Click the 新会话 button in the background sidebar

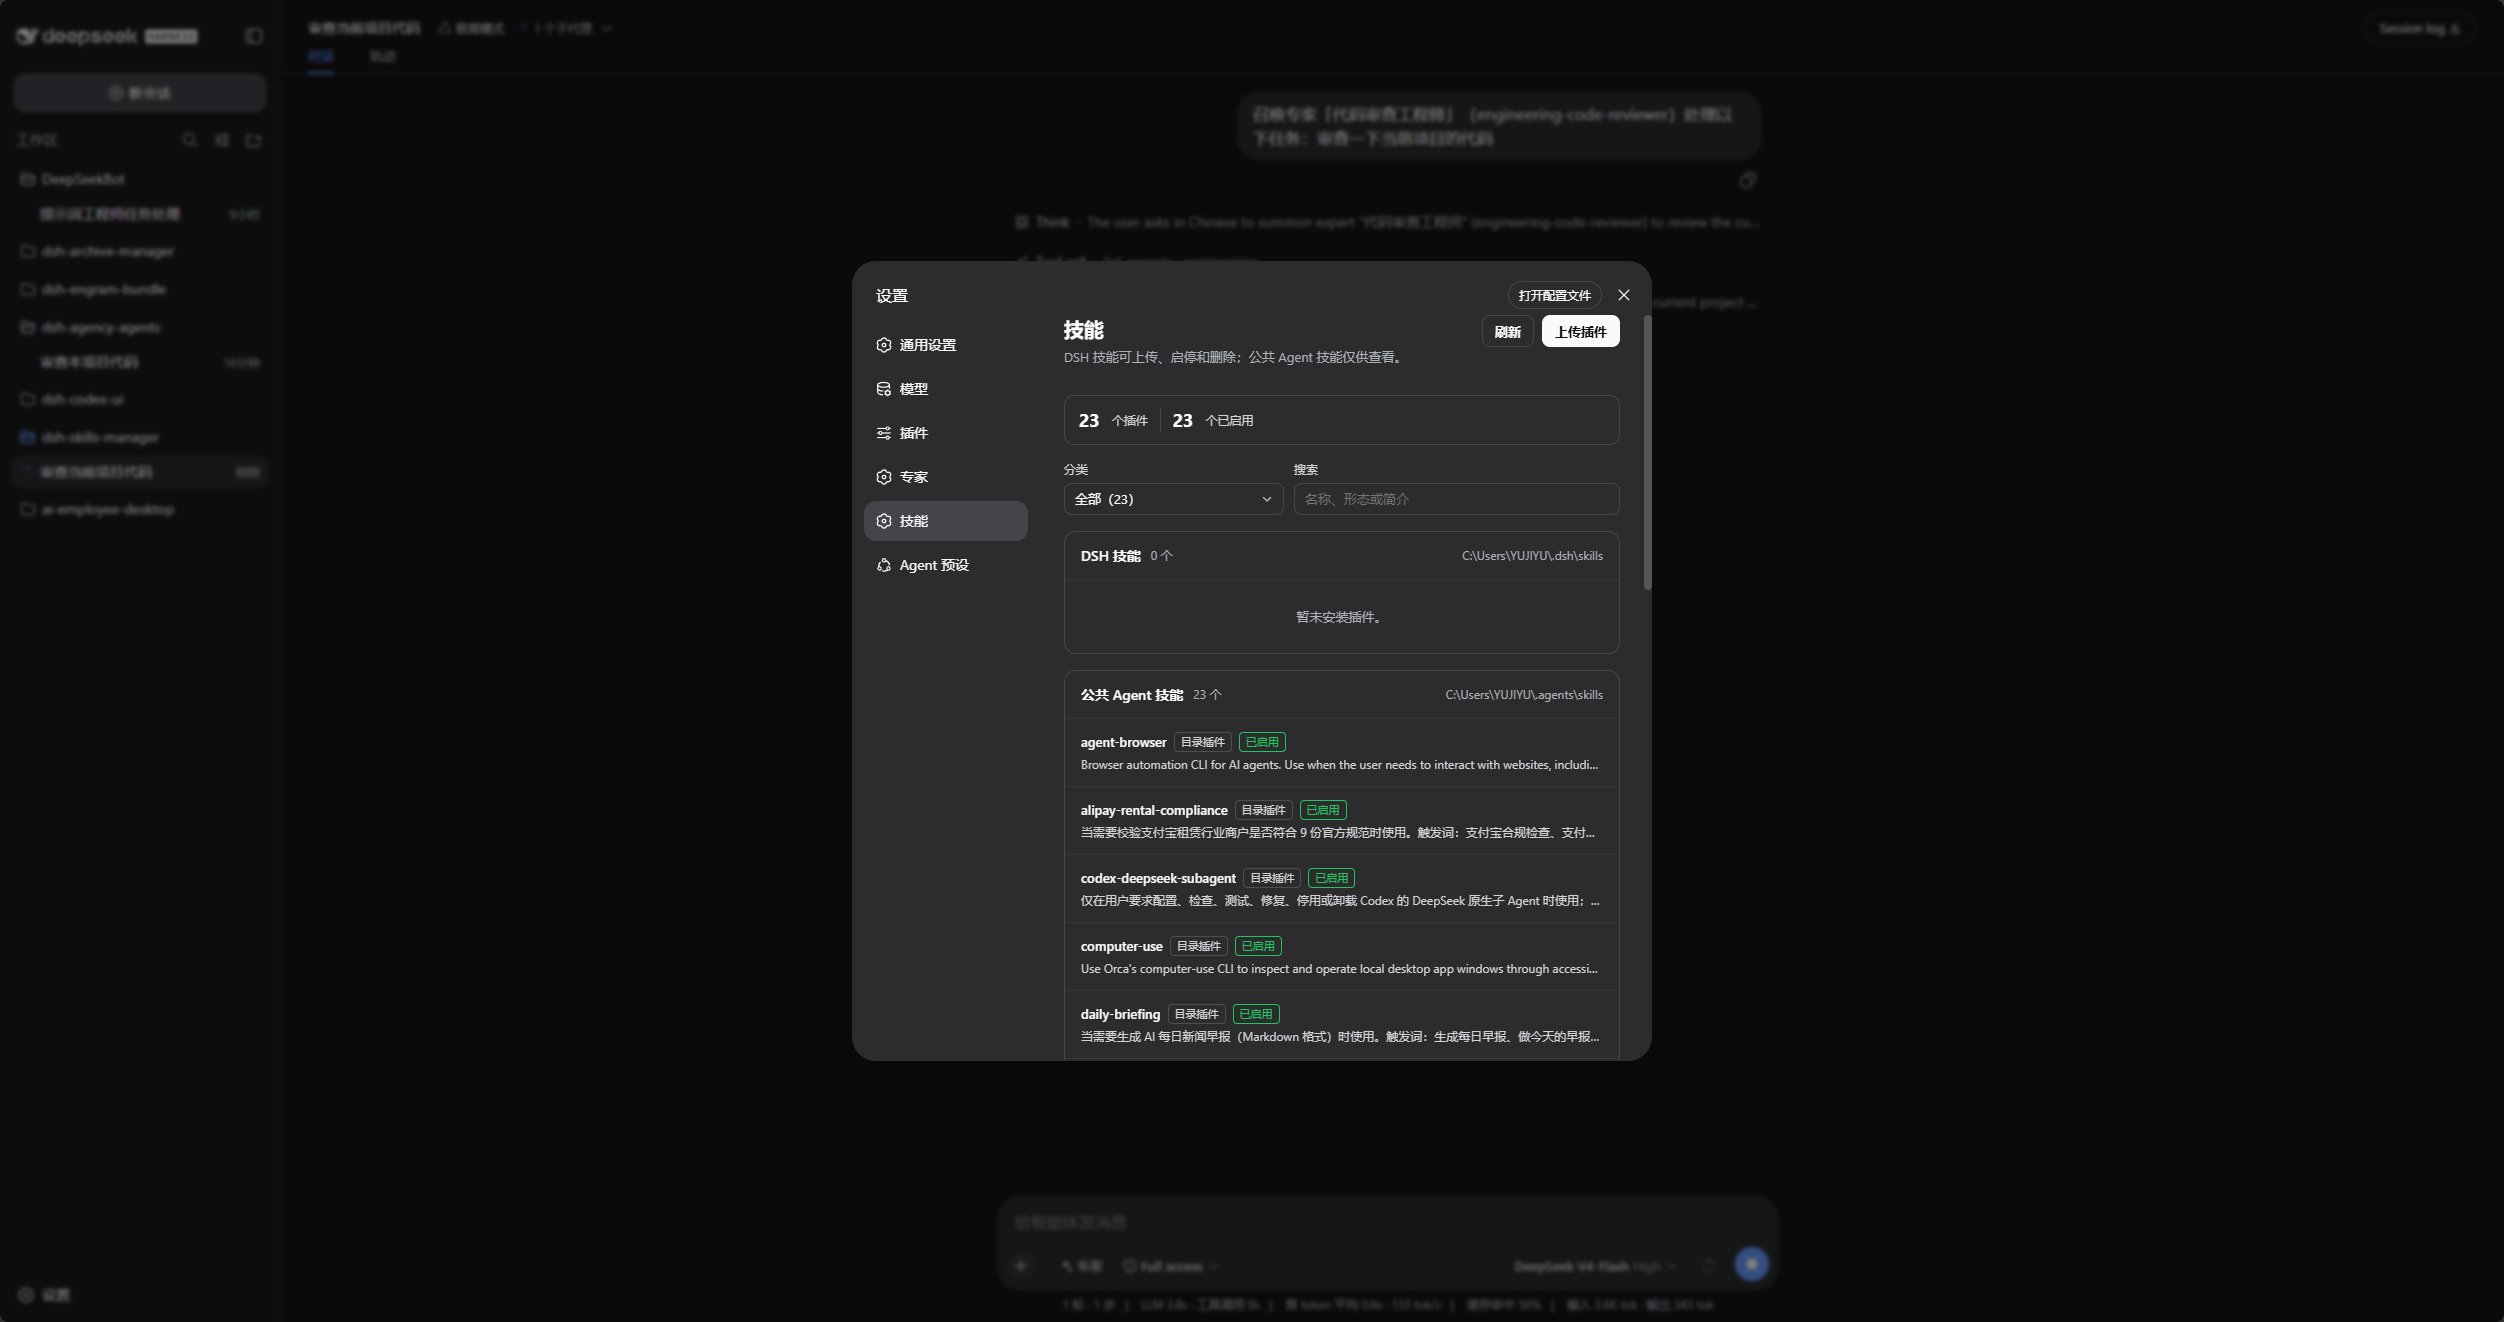(140, 93)
